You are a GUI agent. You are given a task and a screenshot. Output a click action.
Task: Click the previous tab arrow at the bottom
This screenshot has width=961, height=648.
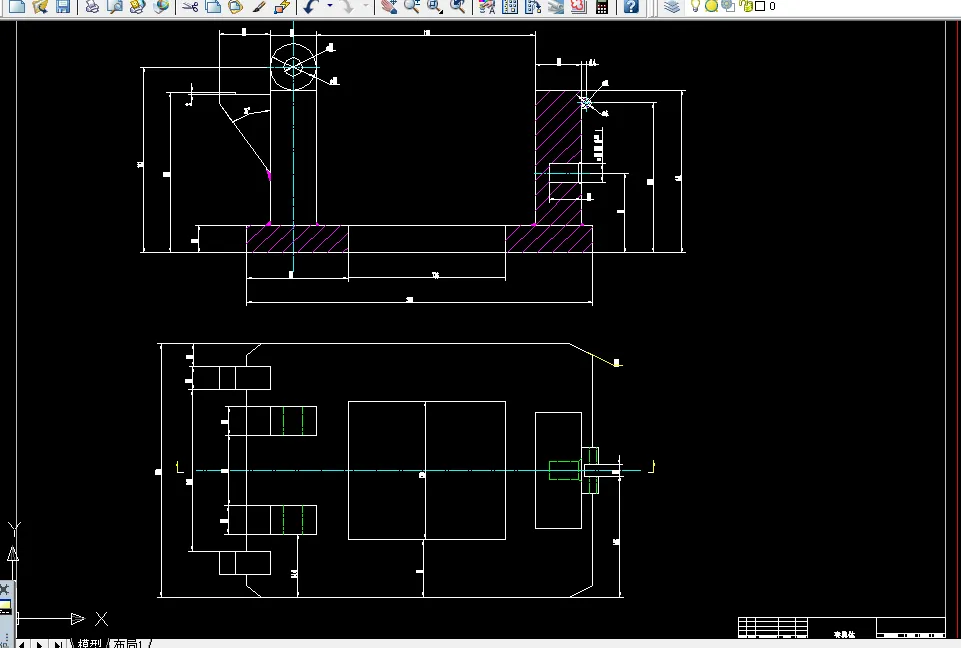21,644
